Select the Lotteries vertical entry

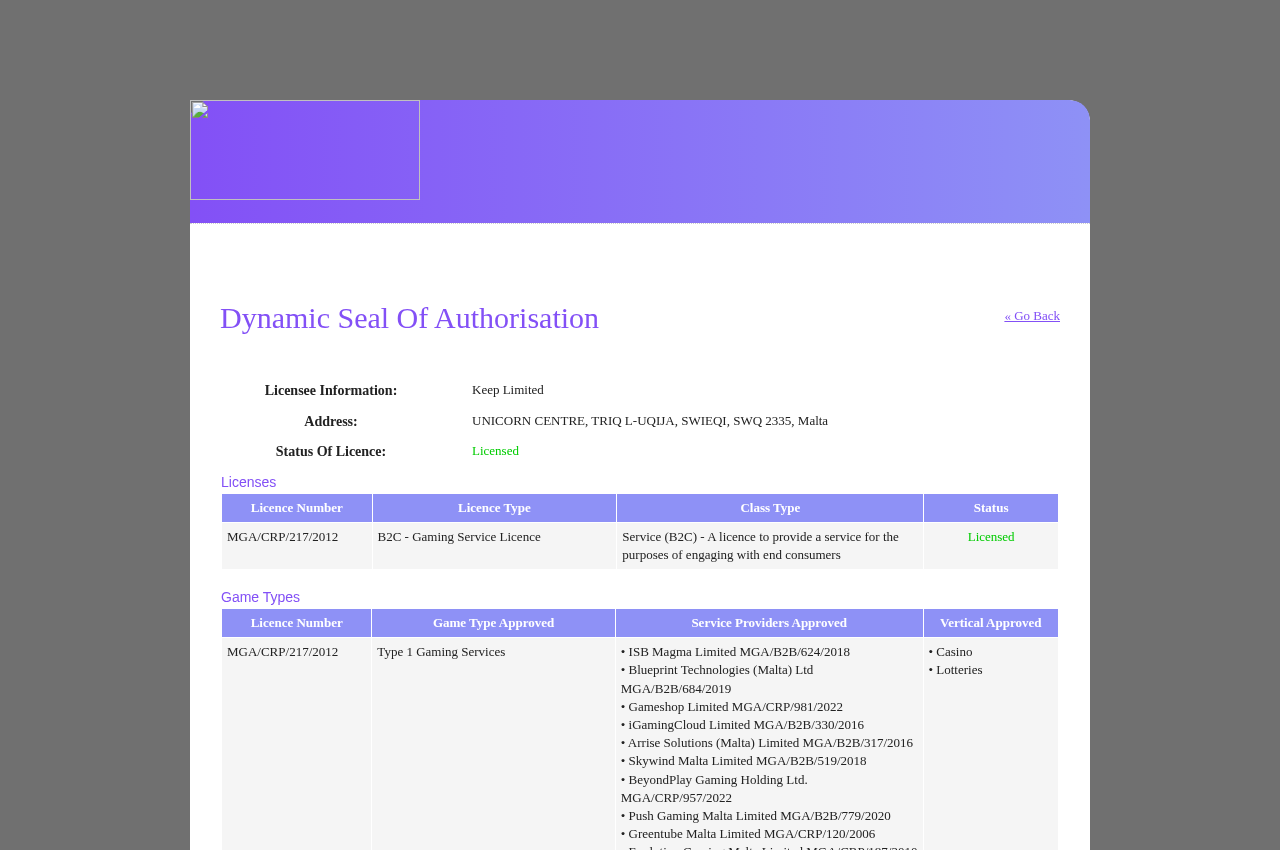tap(955, 670)
